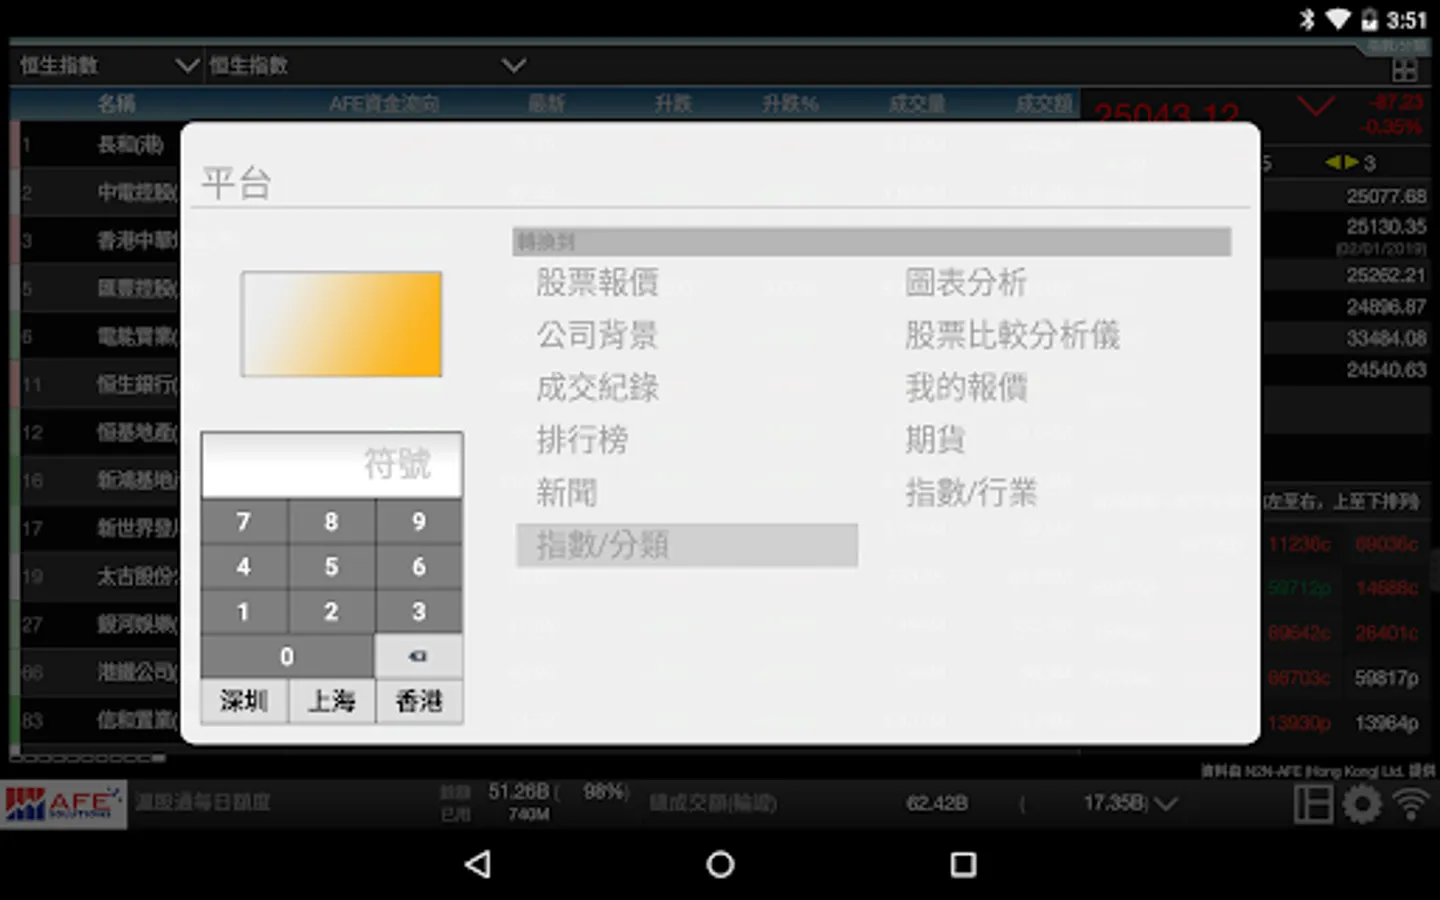This screenshot has width=1440, height=900.
Task: Open 新聞 news
Action: [566, 492]
